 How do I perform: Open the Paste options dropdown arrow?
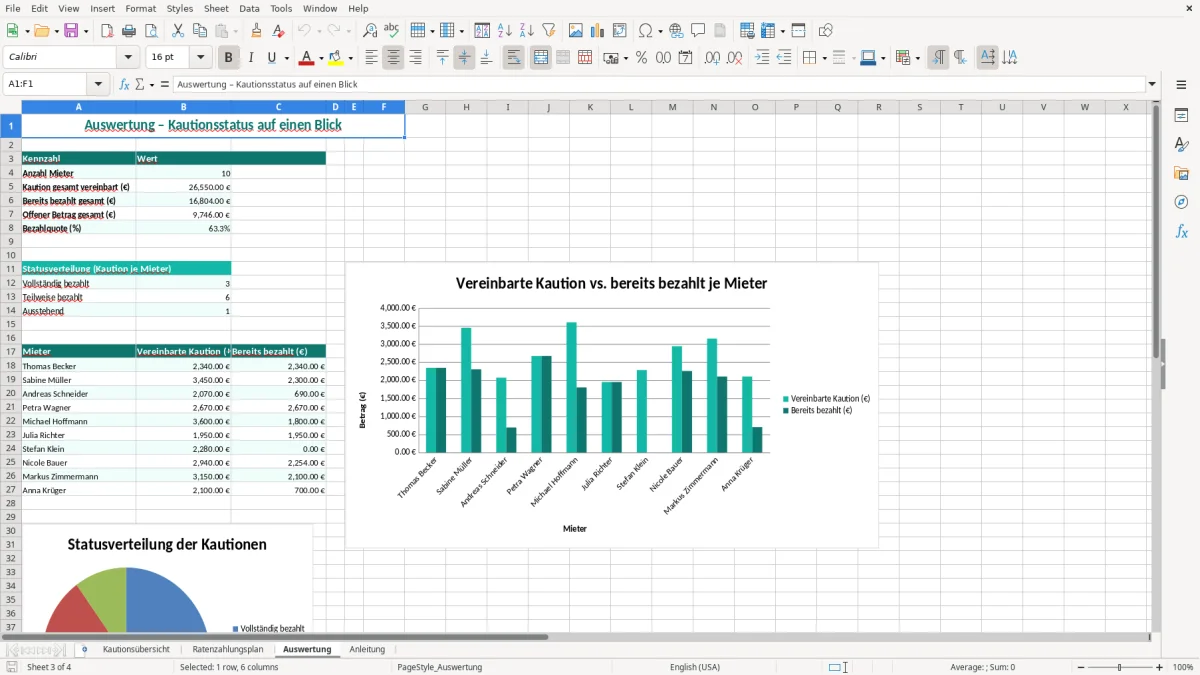click(234, 31)
